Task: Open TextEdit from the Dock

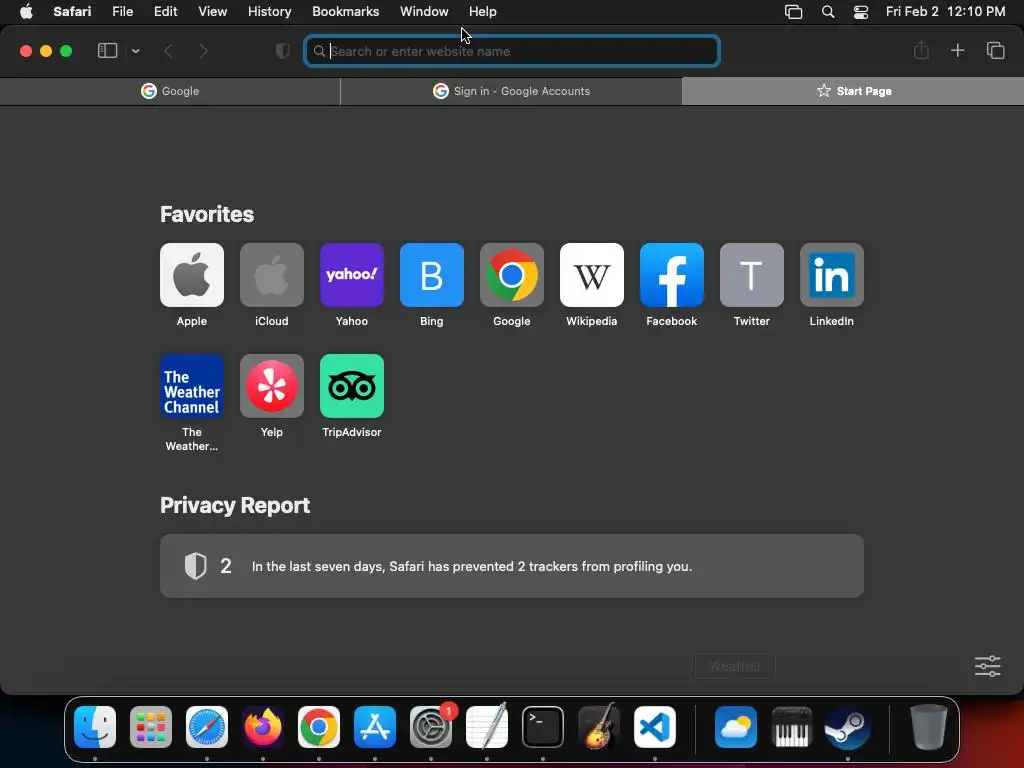Action: click(487, 727)
